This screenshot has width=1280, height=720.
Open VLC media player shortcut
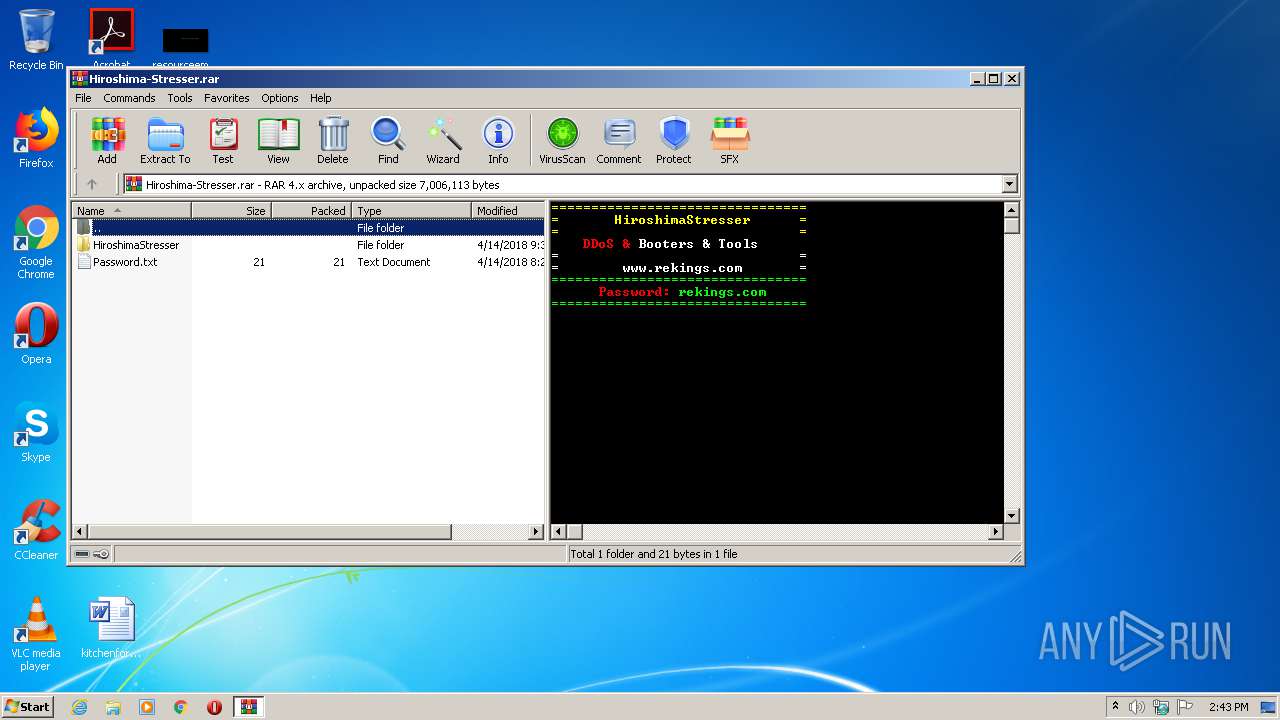pyautogui.click(x=36, y=634)
